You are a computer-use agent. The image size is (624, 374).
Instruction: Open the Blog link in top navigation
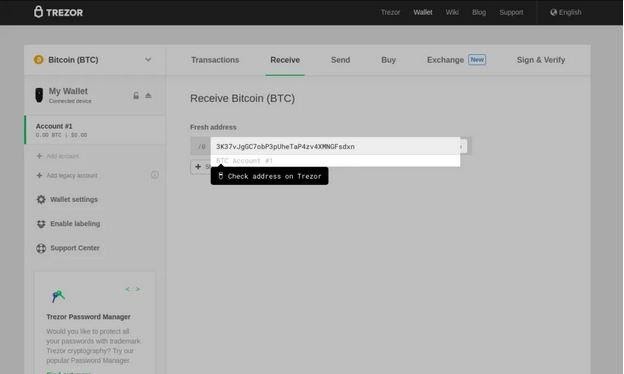click(479, 12)
